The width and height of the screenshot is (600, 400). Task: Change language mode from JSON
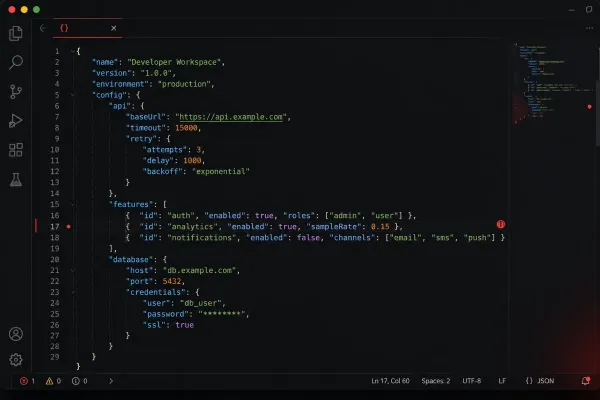540,381
